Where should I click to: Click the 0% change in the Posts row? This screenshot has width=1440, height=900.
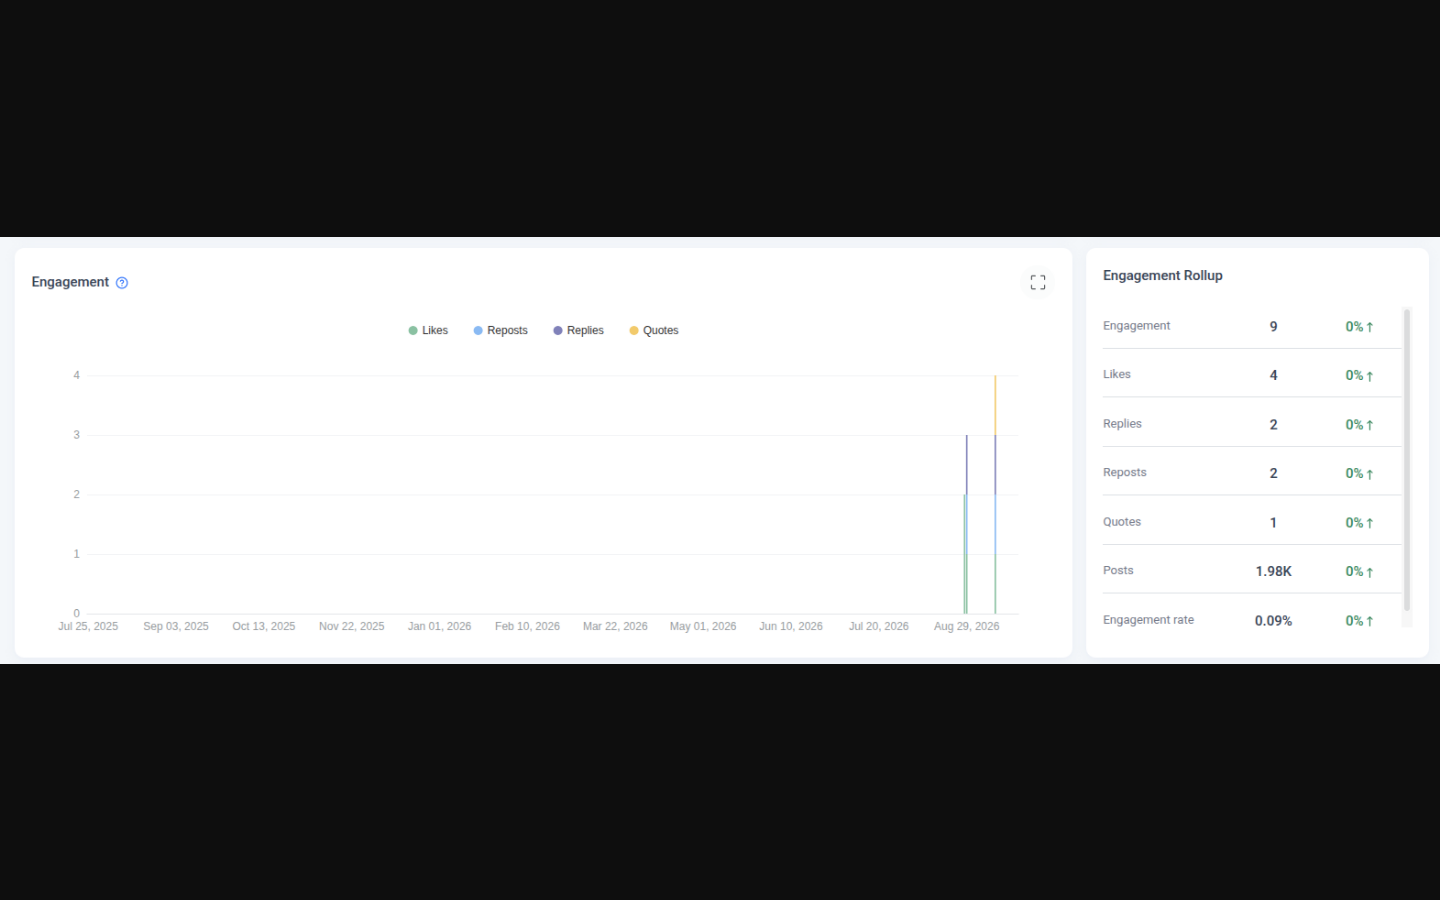1359,572
